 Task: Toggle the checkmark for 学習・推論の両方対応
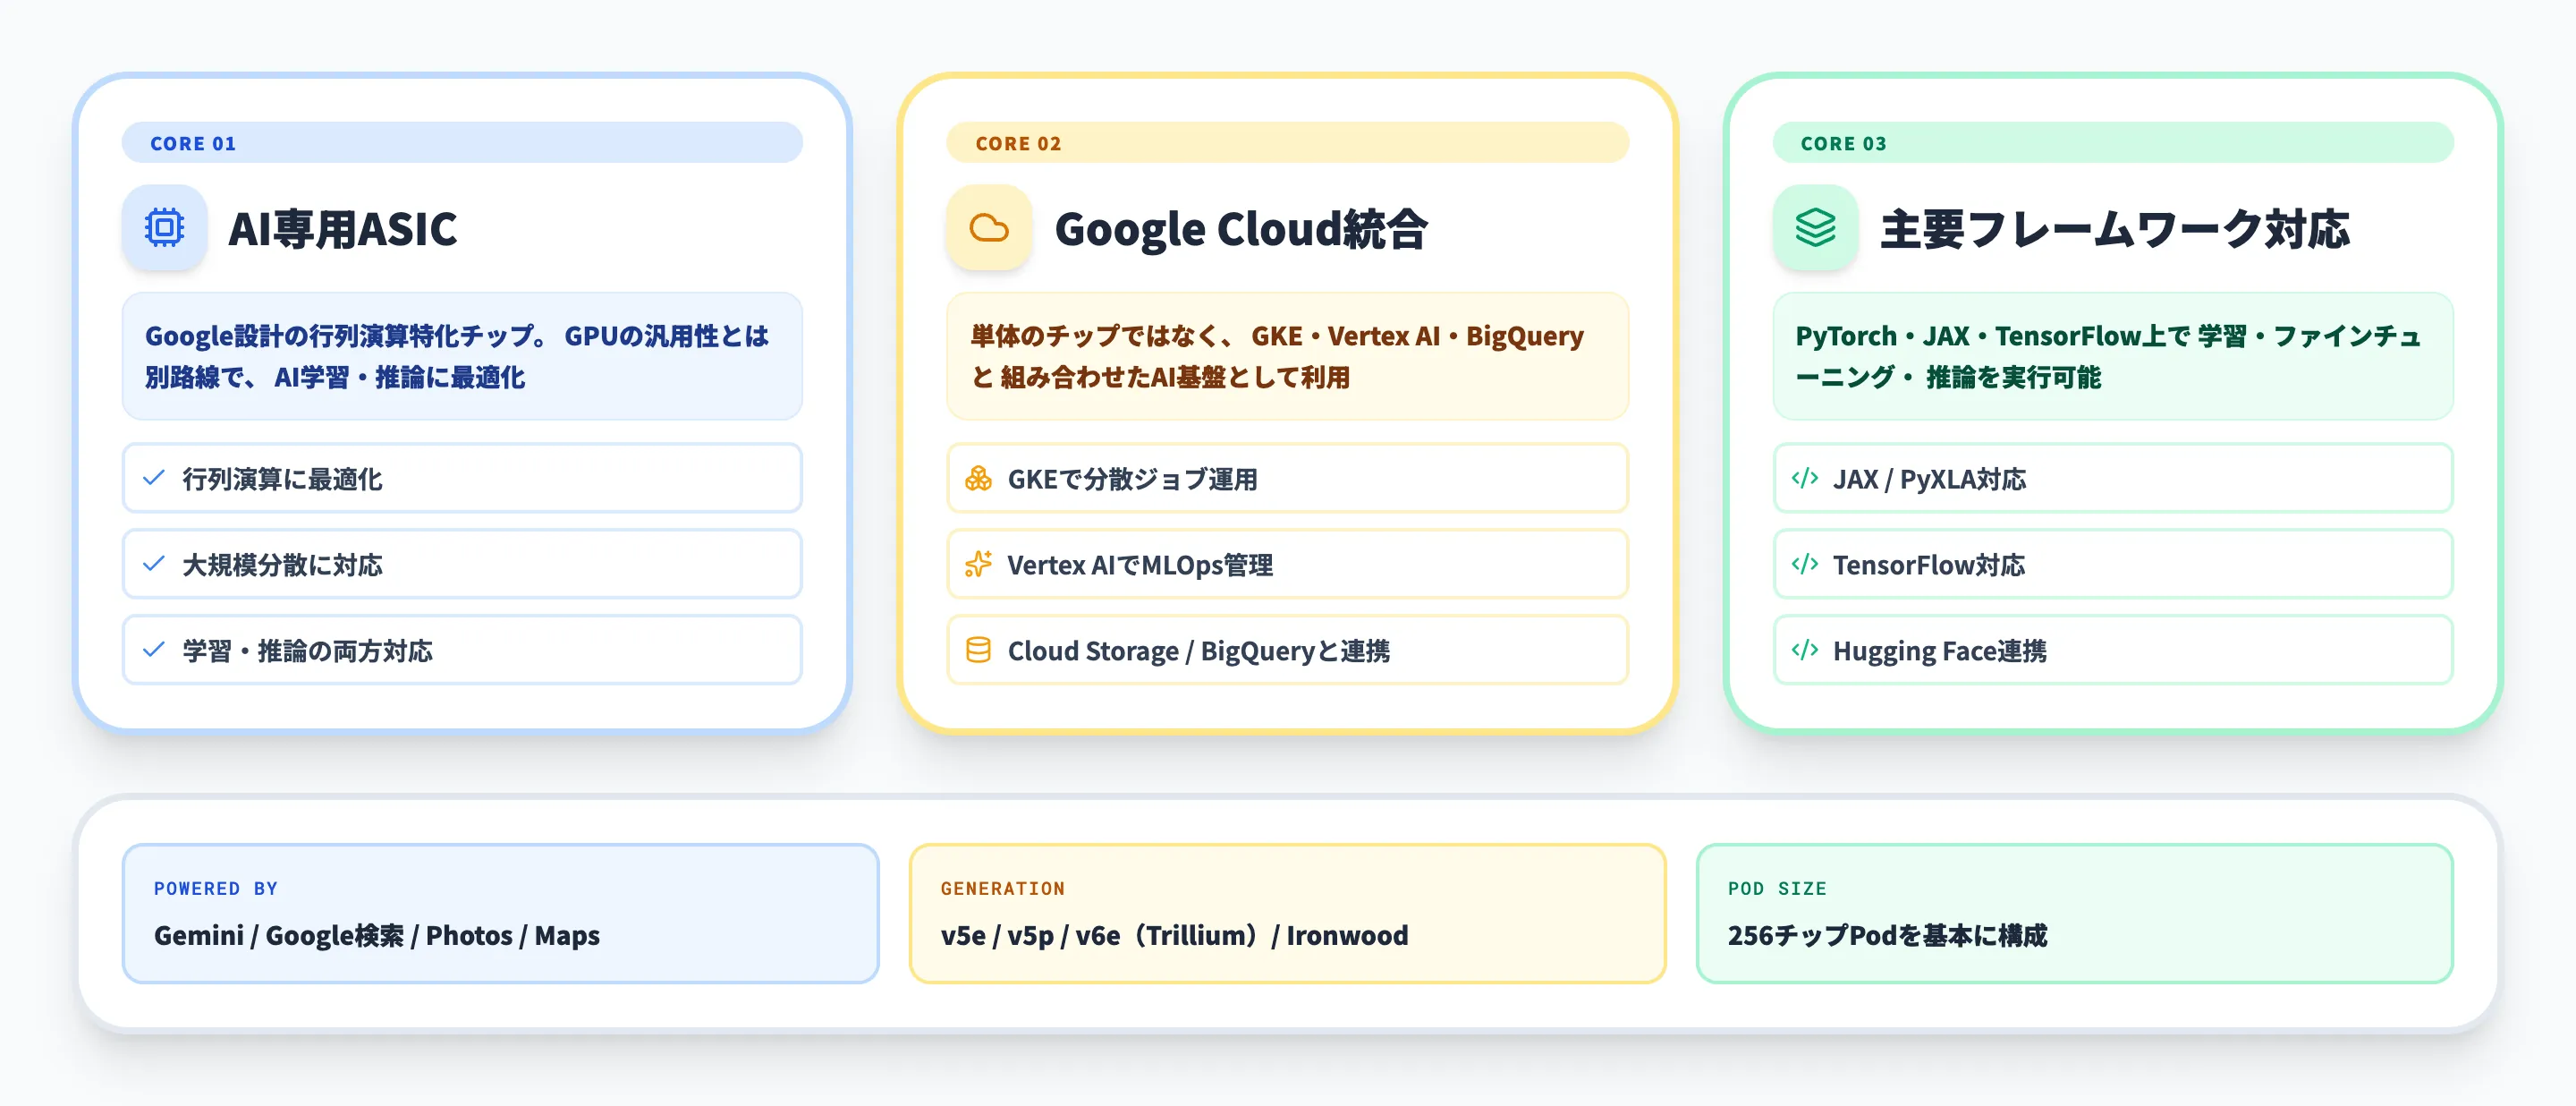[153, 650]
